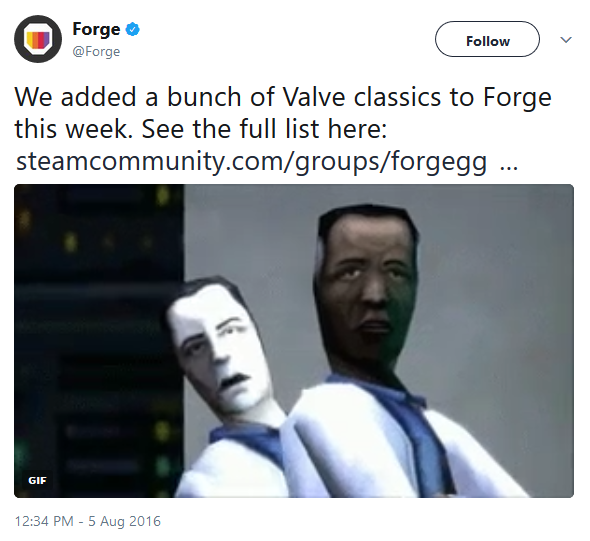The width and height of the screenshot is (590, 541).
Task: Click the ellipsis after the link
Action: point(509,167)
